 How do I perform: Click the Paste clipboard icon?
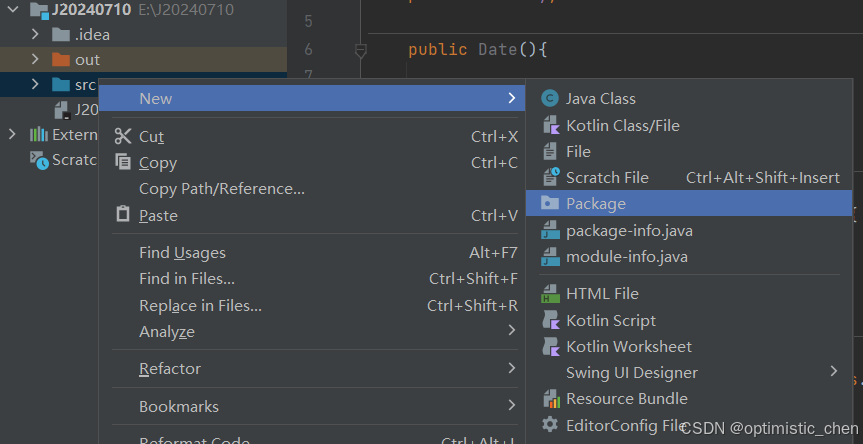pos(123,215)
